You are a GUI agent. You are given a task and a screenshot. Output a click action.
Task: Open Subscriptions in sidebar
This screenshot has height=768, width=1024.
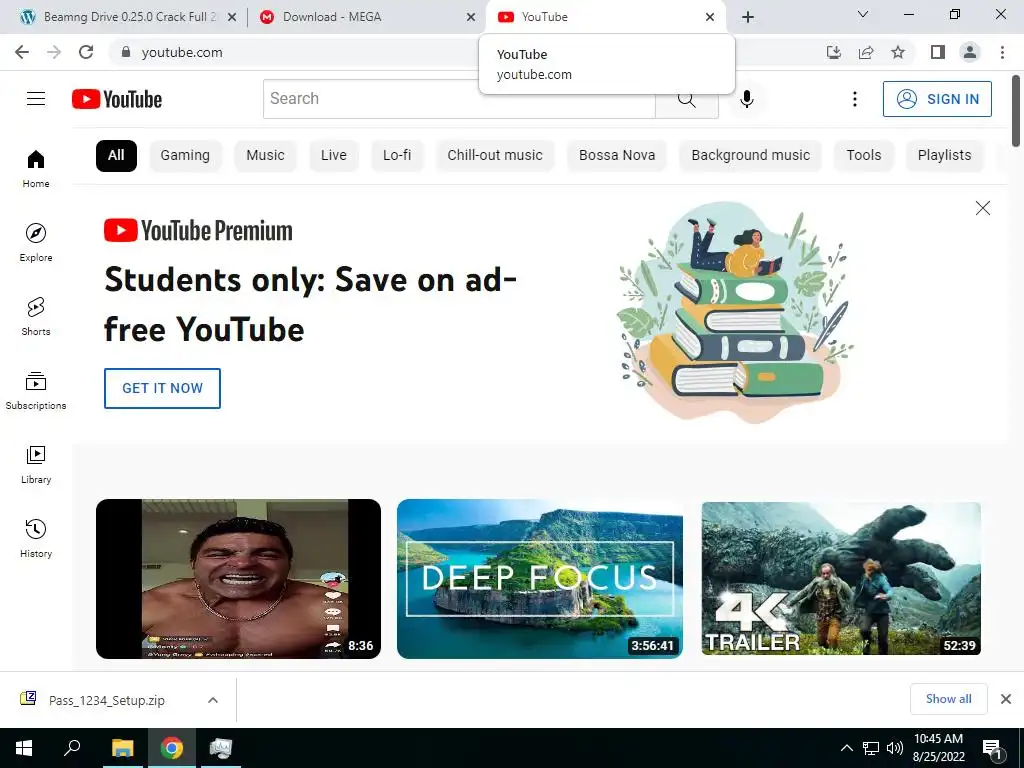[x=36, y=391]
